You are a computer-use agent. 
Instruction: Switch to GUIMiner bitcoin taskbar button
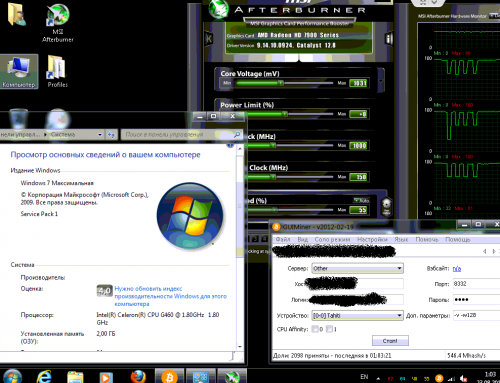click(169, 376)
